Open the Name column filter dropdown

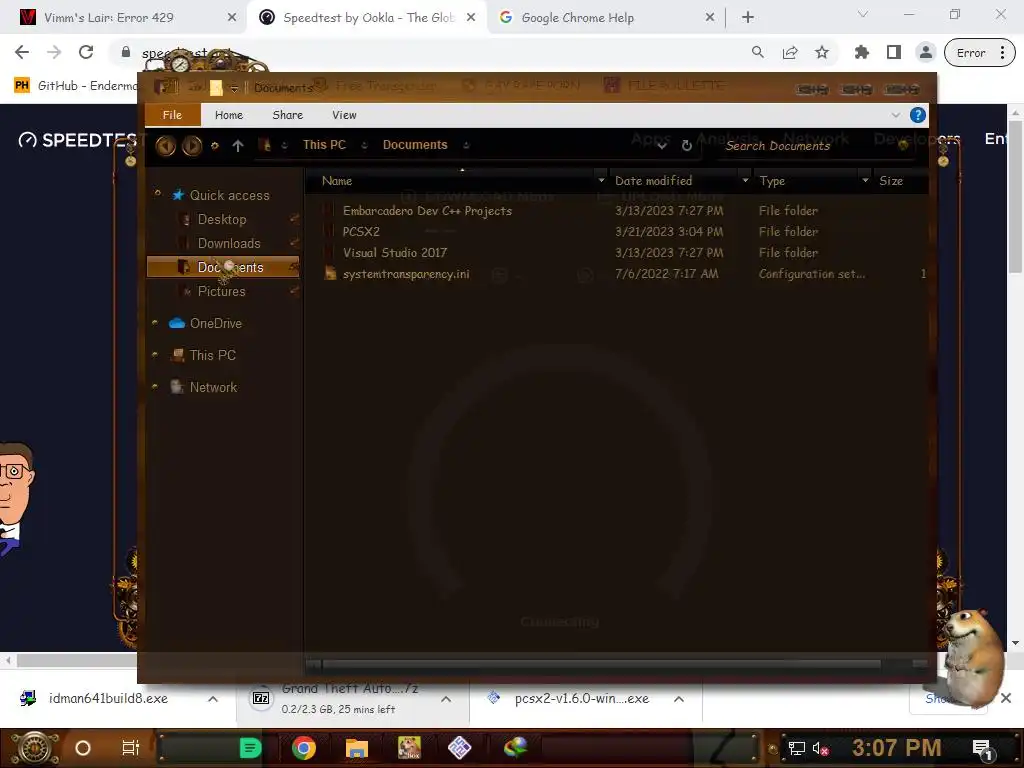(x=601, y=180)
